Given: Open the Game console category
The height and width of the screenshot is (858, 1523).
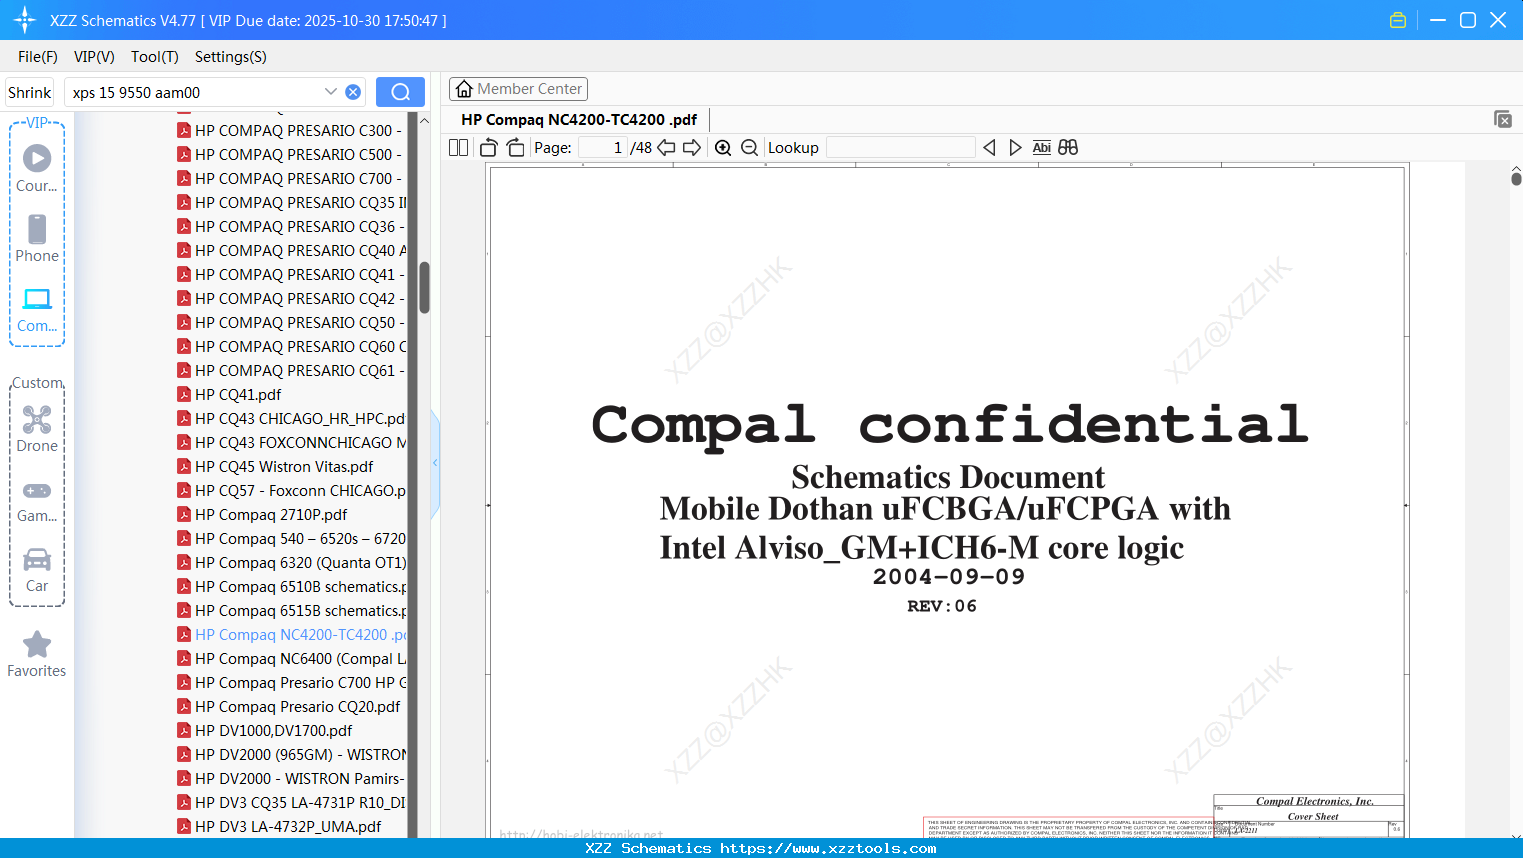Looking at the screenshot, I should tap(37, 500).
